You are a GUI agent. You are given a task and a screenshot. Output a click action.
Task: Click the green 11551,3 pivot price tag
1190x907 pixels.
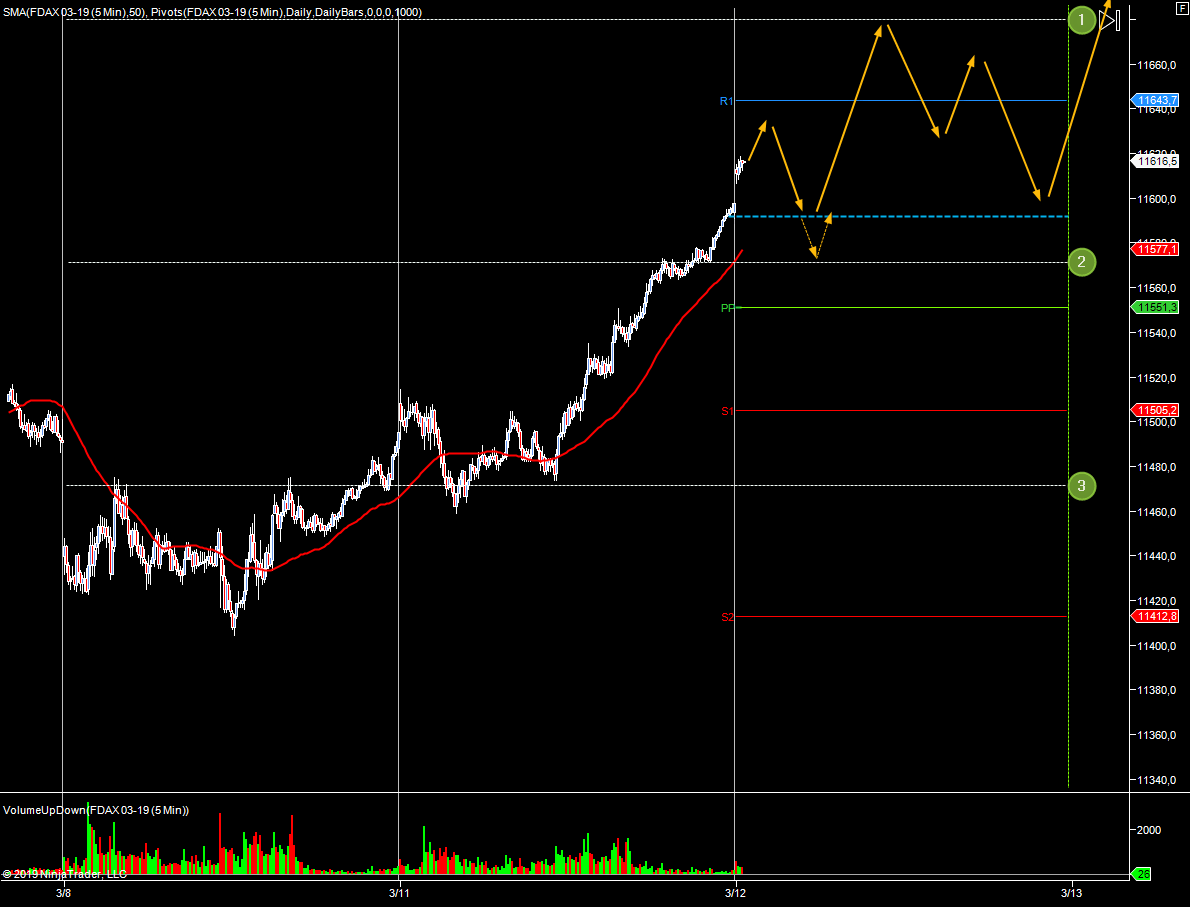tap(1155, 307)
